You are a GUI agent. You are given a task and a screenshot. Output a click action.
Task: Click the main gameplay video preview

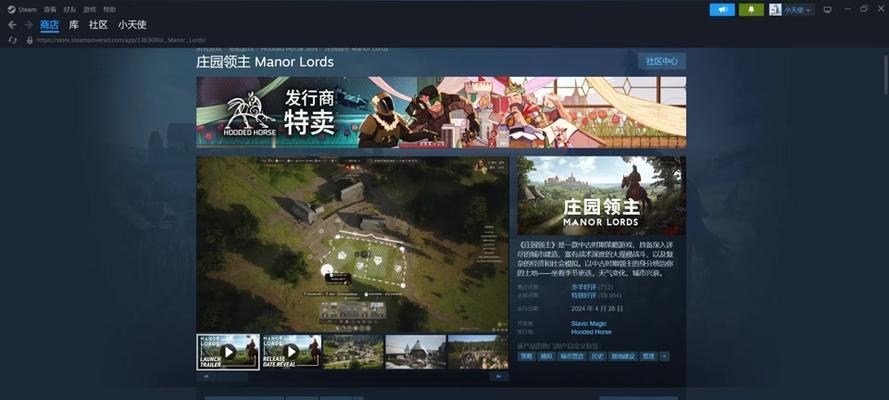(x=353, y=244)
